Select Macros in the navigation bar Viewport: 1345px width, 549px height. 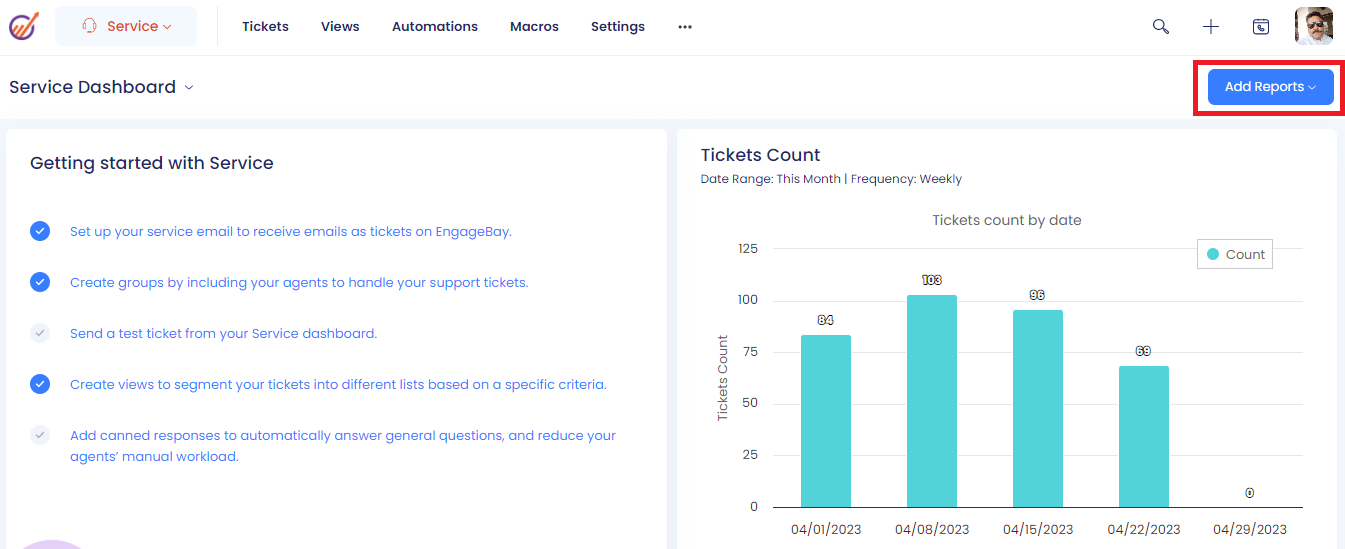[534, 27]
